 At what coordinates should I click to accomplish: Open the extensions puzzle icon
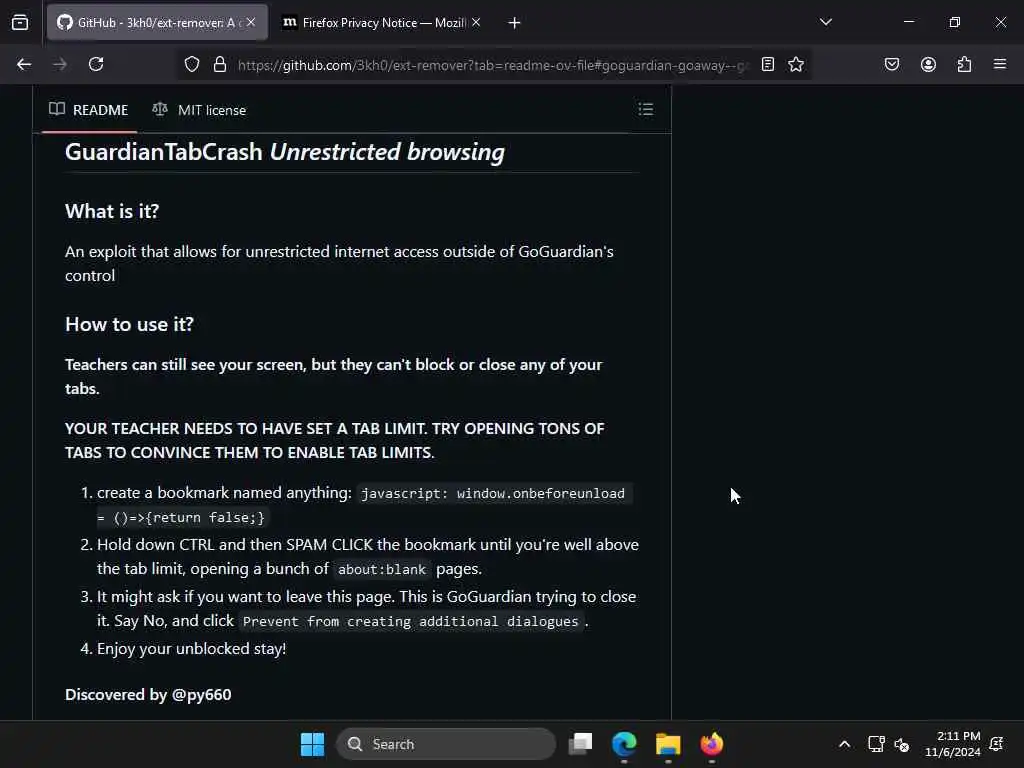click(x=964, y=64)
